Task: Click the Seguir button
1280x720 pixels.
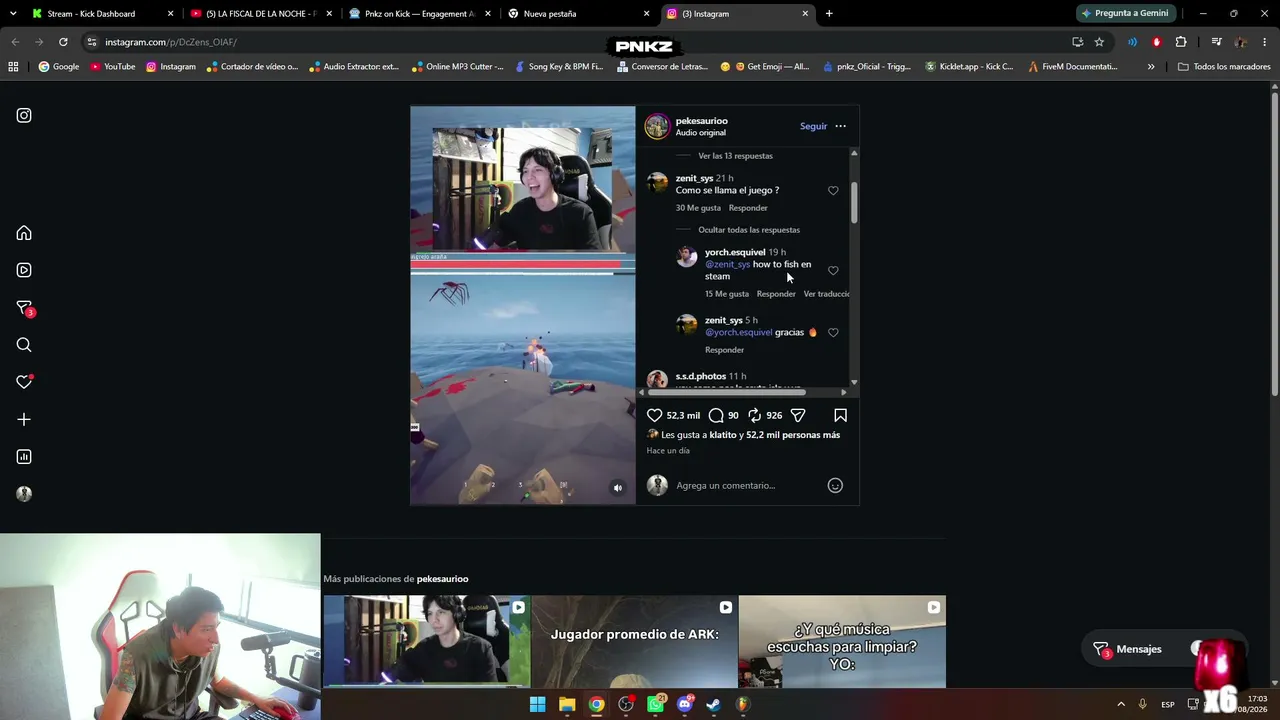Action: (x=813, y=126)
